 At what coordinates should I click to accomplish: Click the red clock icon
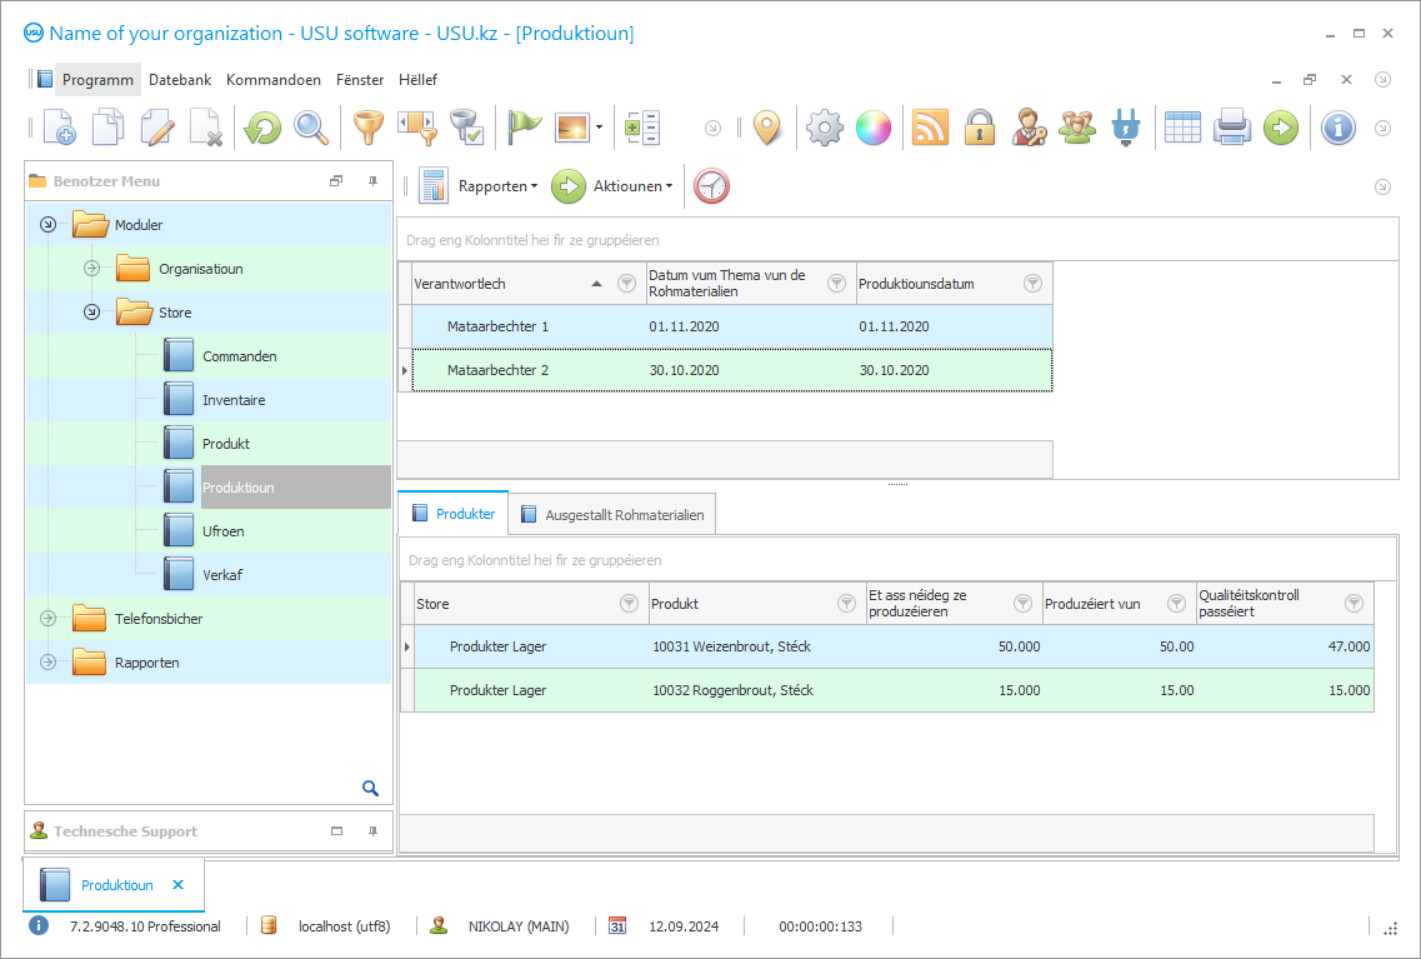[x=711, y=186]
